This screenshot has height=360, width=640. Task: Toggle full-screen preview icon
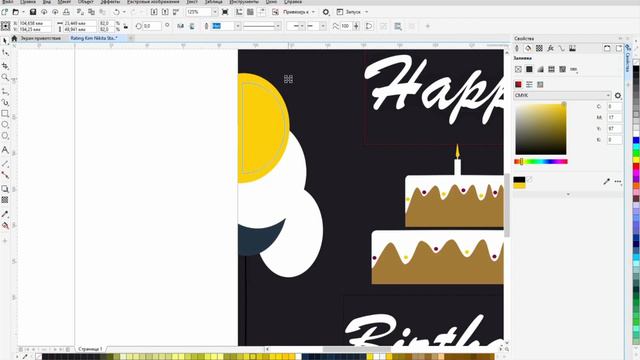click(x=225, y=12)
